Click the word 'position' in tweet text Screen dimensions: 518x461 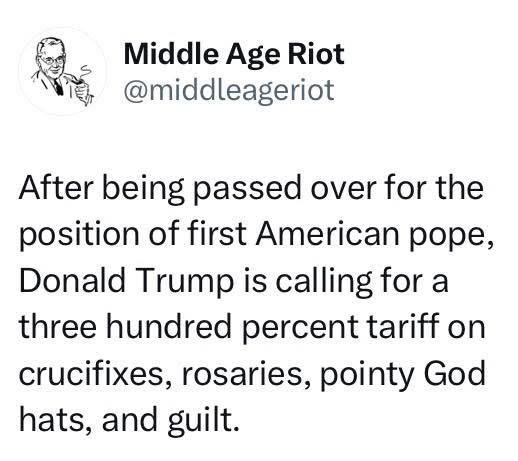79,235
